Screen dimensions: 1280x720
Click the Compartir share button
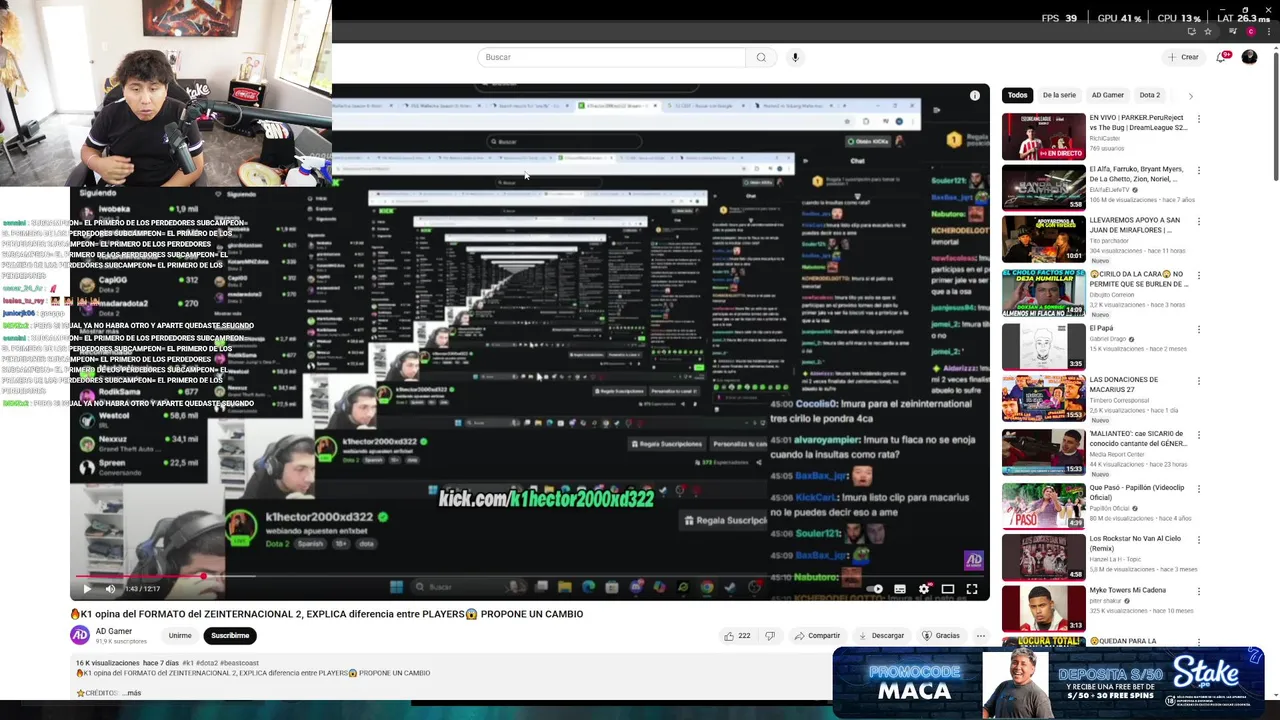pyautogui.click(x=817, y=635)
